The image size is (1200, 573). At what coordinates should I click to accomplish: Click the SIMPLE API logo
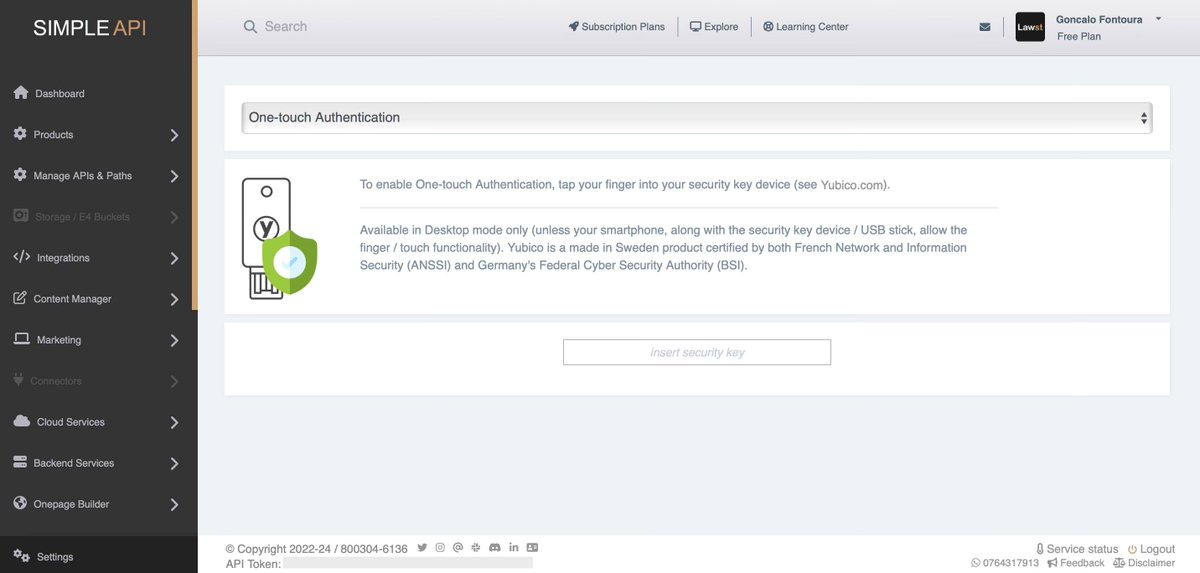click(x=89, y=28)
